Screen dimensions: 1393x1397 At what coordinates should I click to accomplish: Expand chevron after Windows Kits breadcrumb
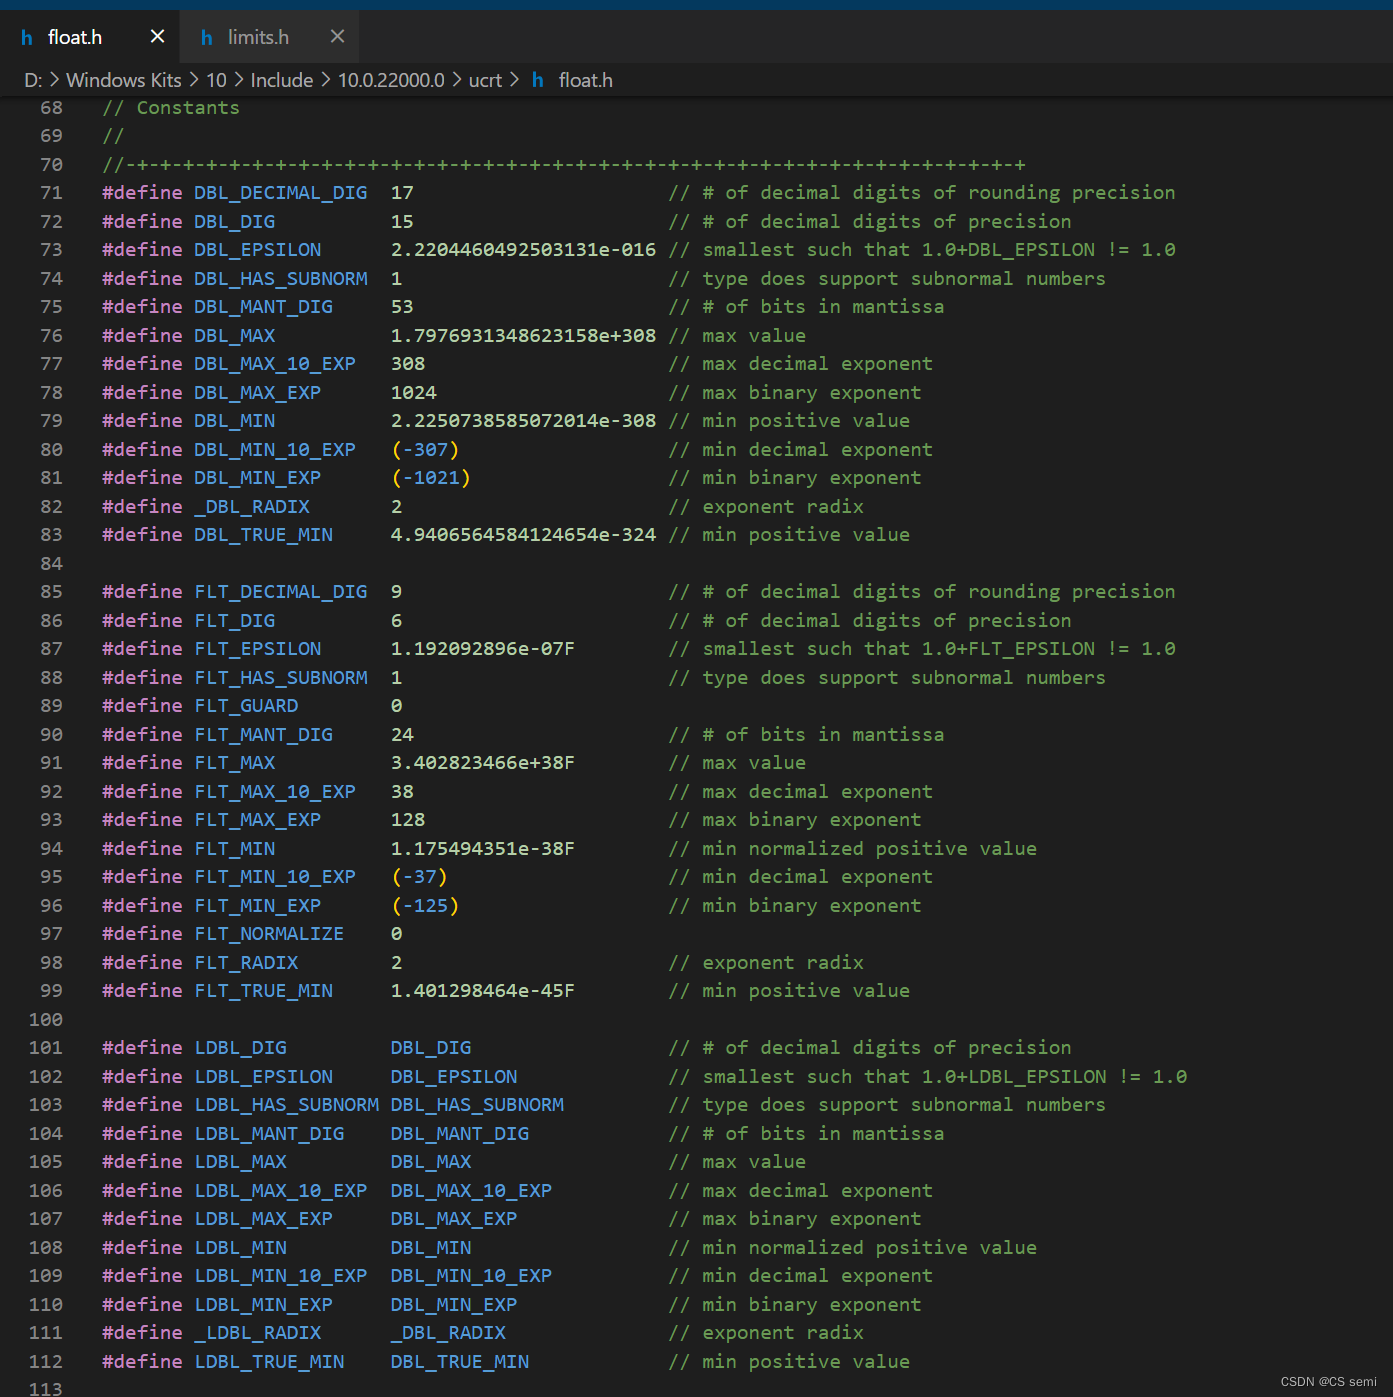(x=194, y=80)
